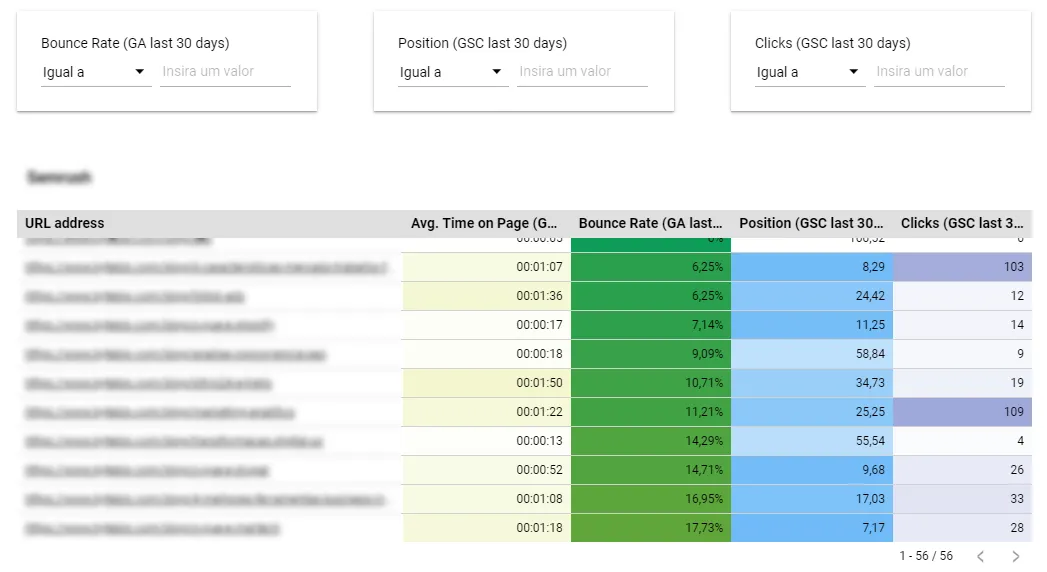
Task: Open Clicks 'Igual a' condition dropdown
Action: coord(810,72)
